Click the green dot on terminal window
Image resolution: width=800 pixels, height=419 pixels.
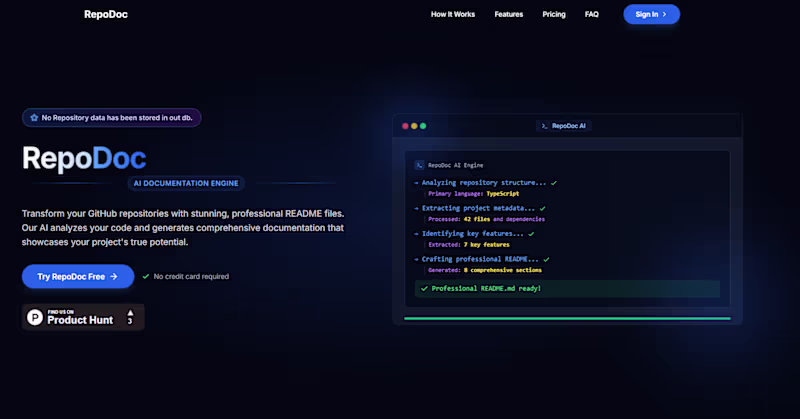tap(423, 126)
